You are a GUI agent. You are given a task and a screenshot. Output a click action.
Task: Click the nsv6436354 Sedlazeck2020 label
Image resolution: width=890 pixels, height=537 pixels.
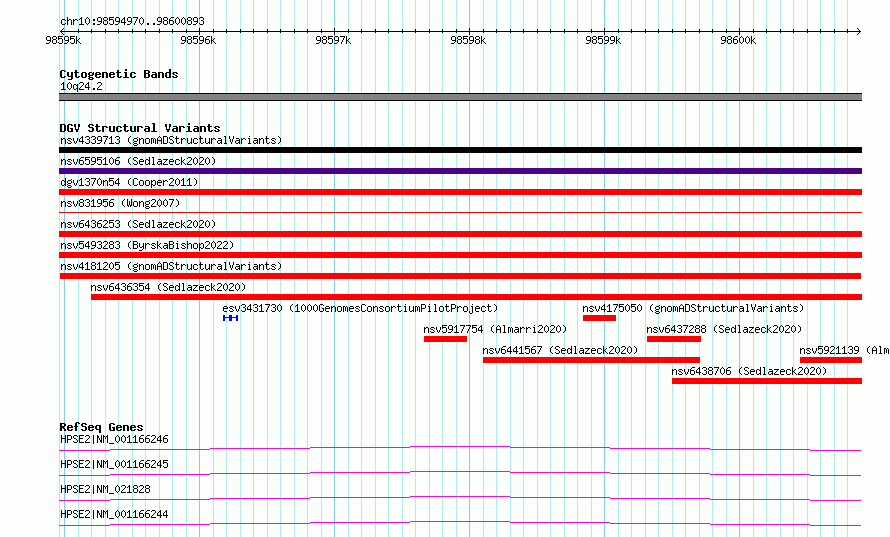(x=168, y=287)
